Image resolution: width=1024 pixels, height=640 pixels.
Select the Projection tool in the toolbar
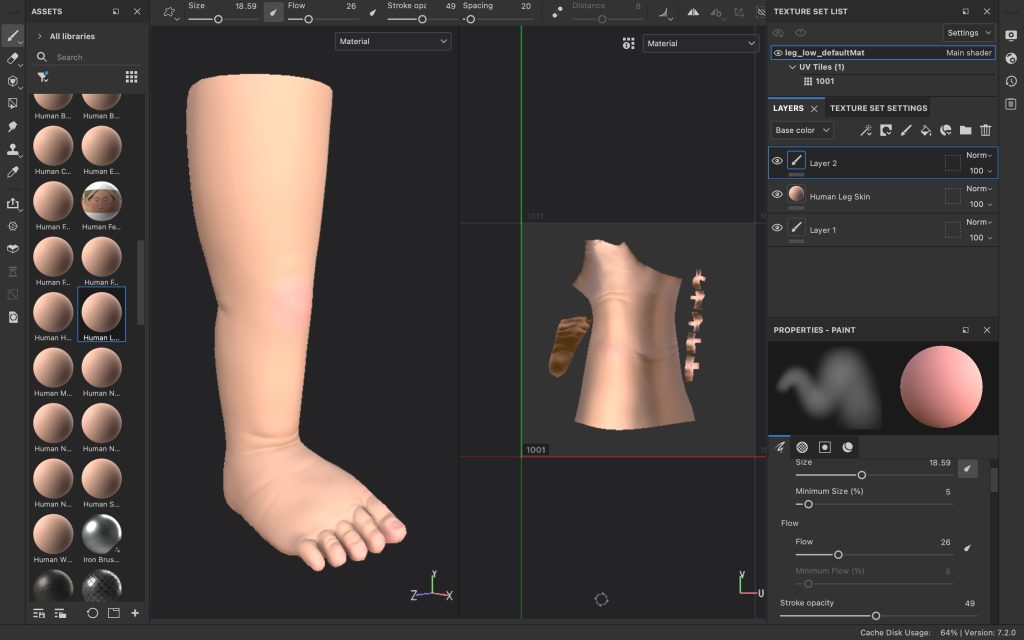(12, 81)
